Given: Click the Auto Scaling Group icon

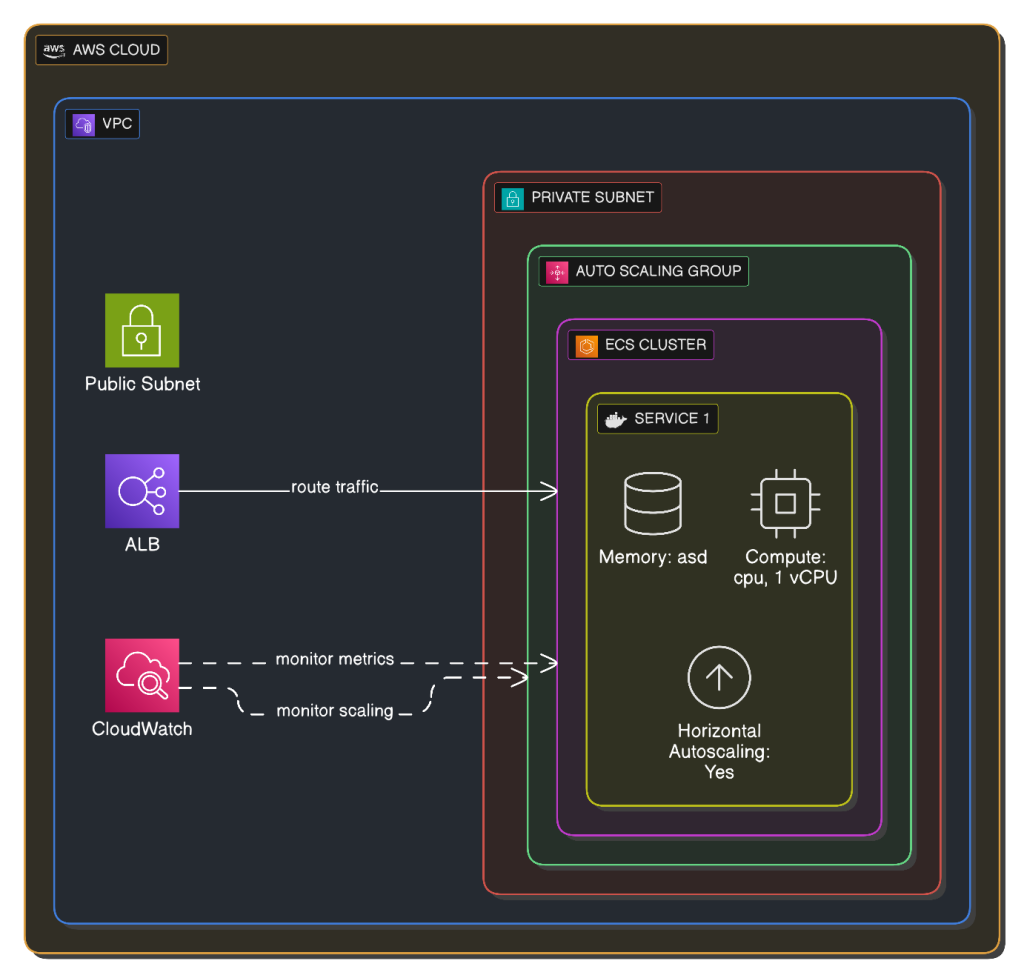Looking at the screenshot, I should click(557, 272).
